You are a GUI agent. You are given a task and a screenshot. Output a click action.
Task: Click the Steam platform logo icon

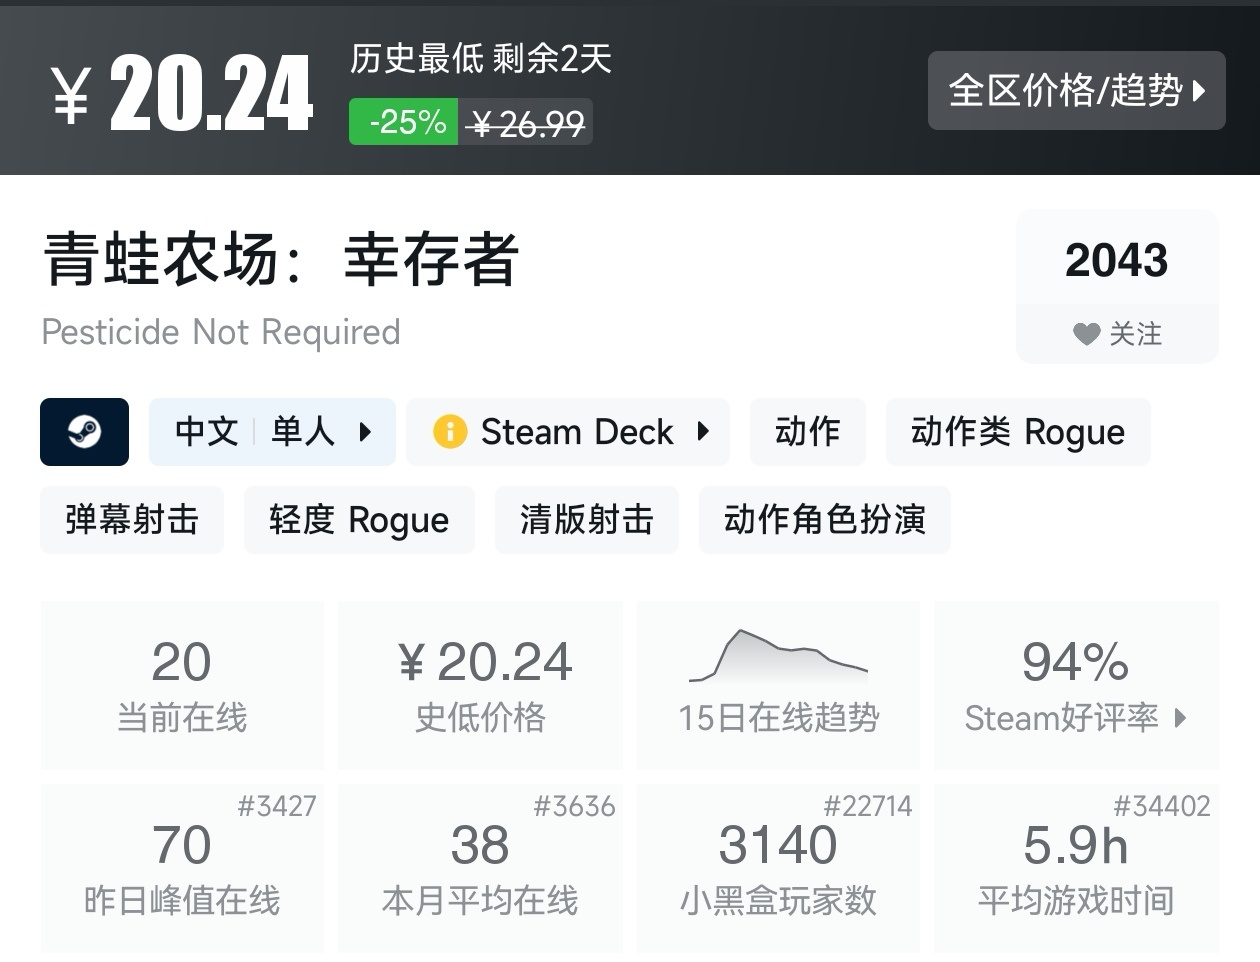(x=84, y=432)
